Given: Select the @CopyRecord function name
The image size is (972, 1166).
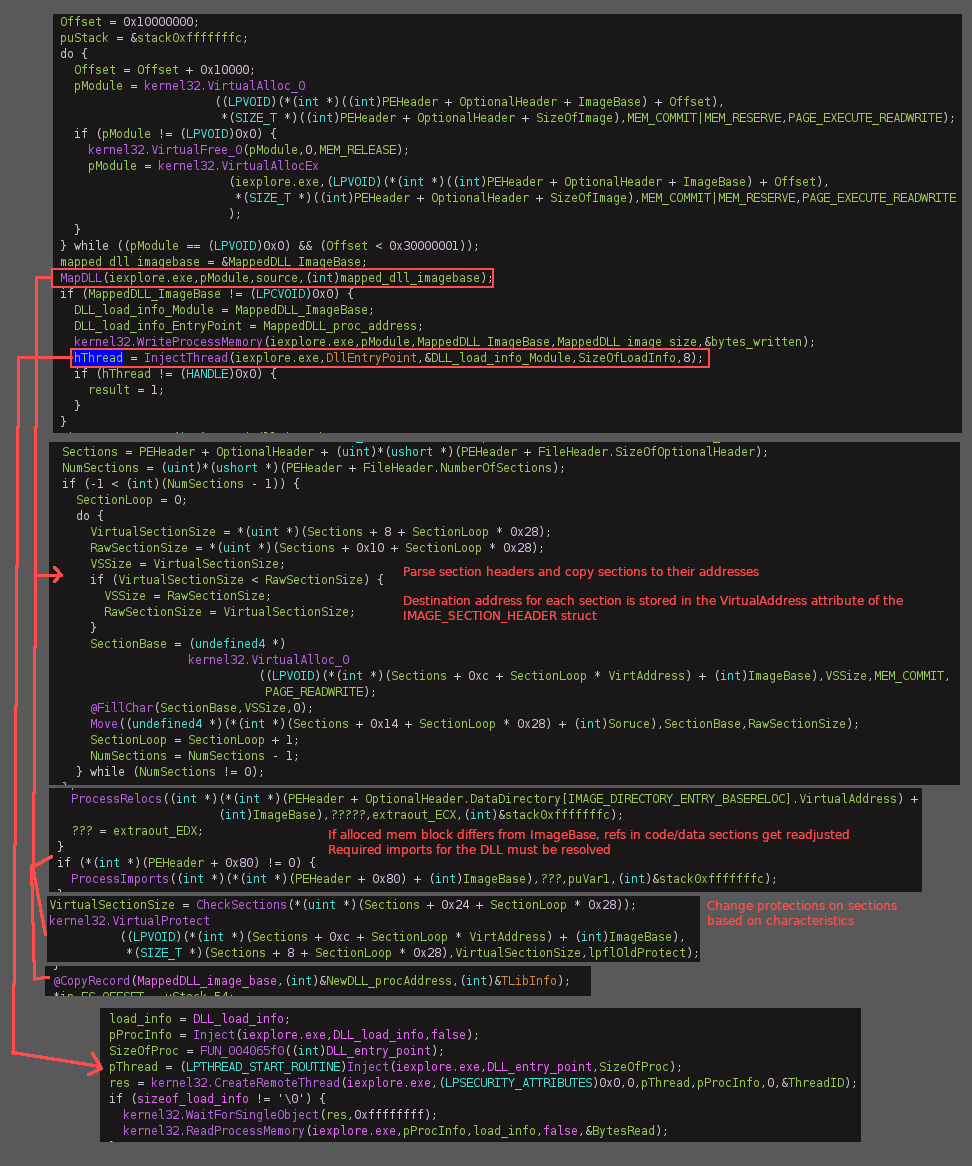Looking at the screenshot, I should [92, 981].
